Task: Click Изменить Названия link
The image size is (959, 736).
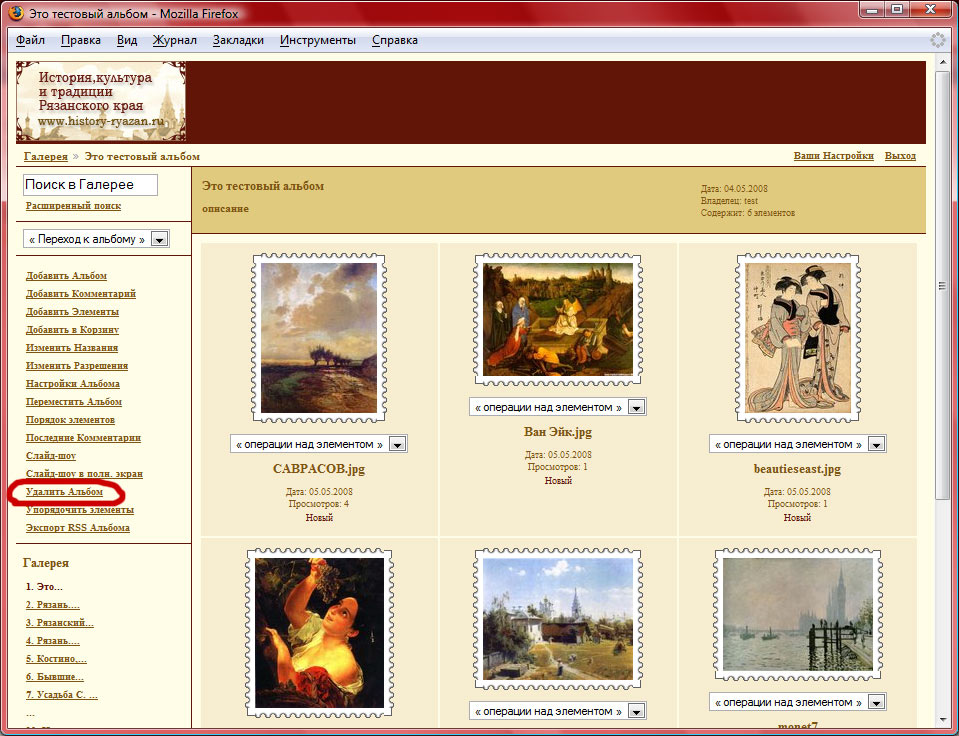Action: tap(72, 348)
